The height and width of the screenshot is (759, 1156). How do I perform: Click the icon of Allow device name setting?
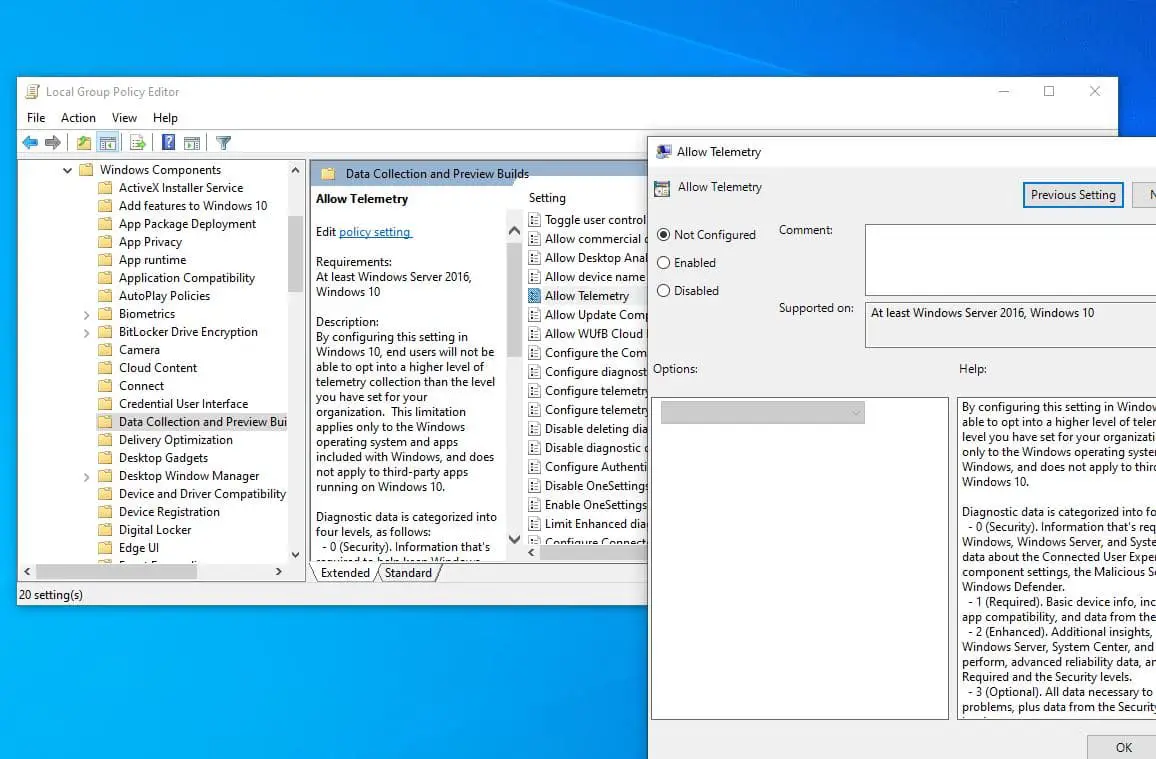pos(535,277)
